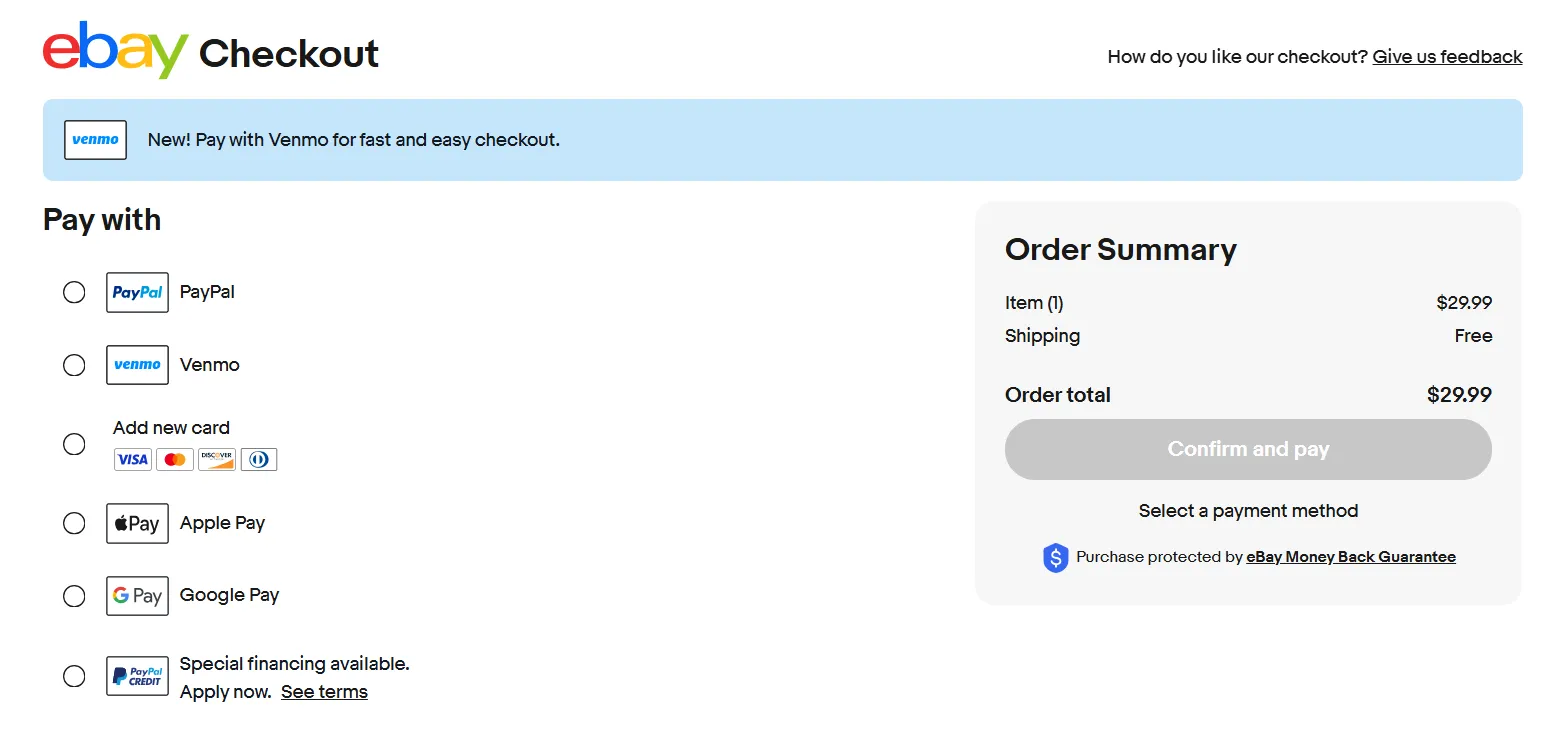
Task: Select the Venmo payment radio button
Action: (x=74, y=365)
